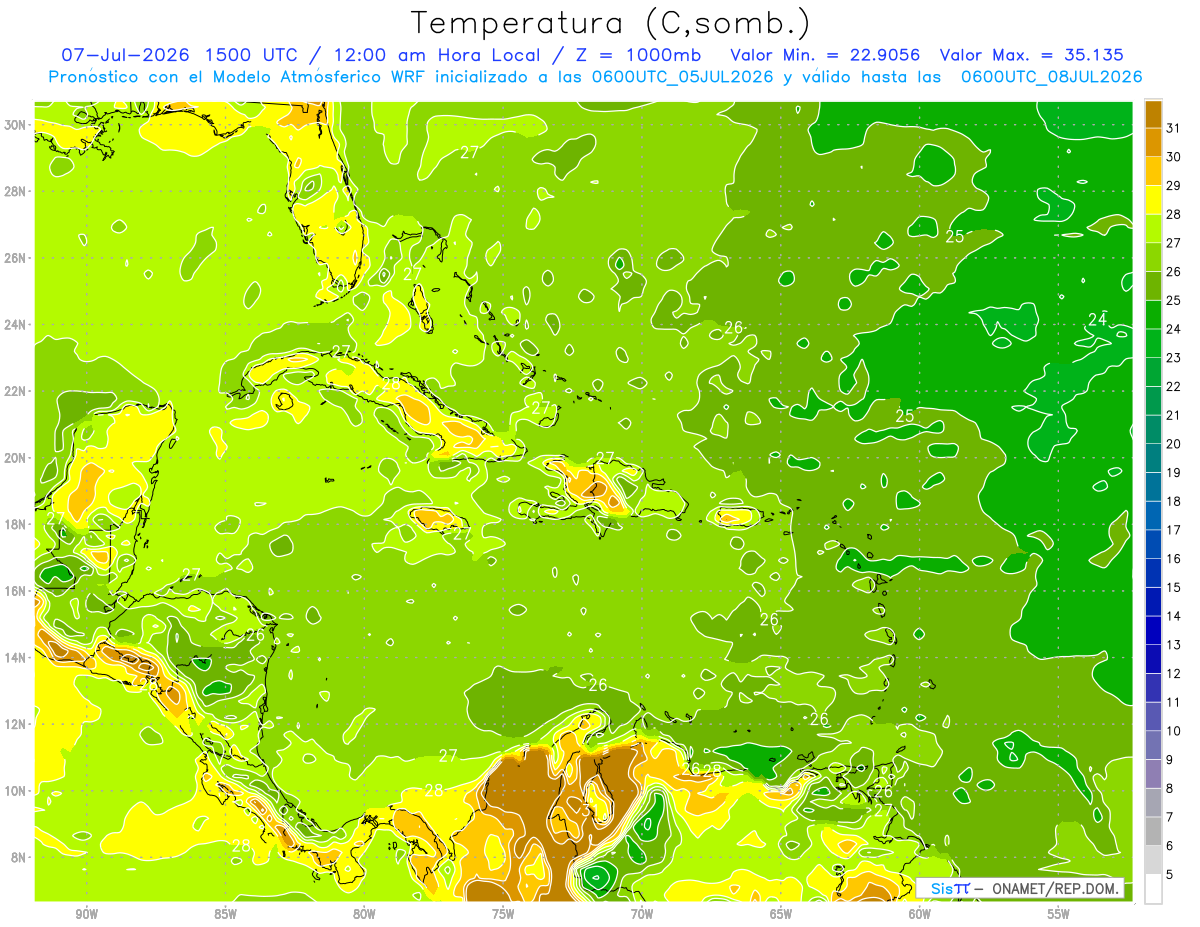Click valid-until time '0600UTC_08JUL2026'

1051,76
